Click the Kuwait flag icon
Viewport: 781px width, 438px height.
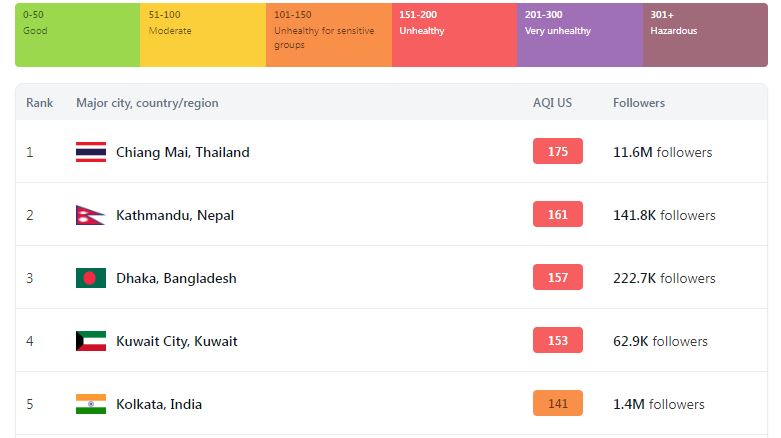point(91,341)
